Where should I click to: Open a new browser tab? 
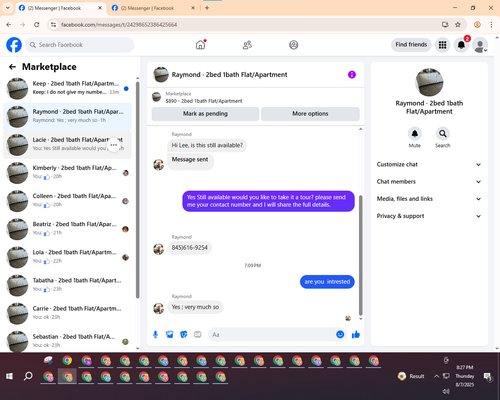point(207,8)
